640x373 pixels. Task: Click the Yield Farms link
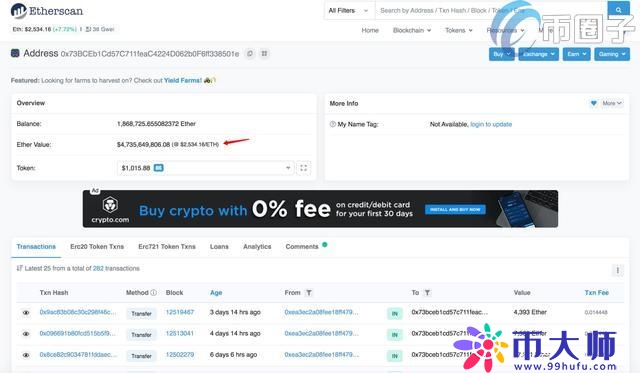(x=183, y=80)
